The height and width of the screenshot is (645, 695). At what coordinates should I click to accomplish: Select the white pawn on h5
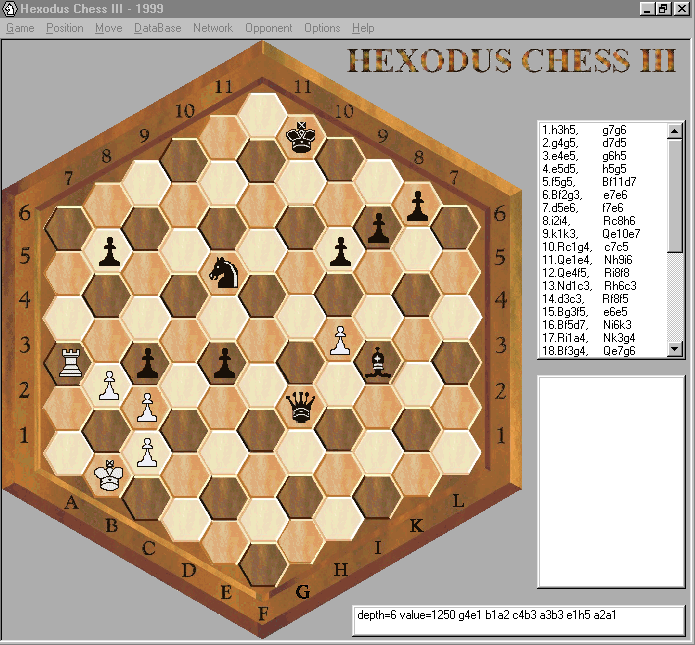pos(340,340)
